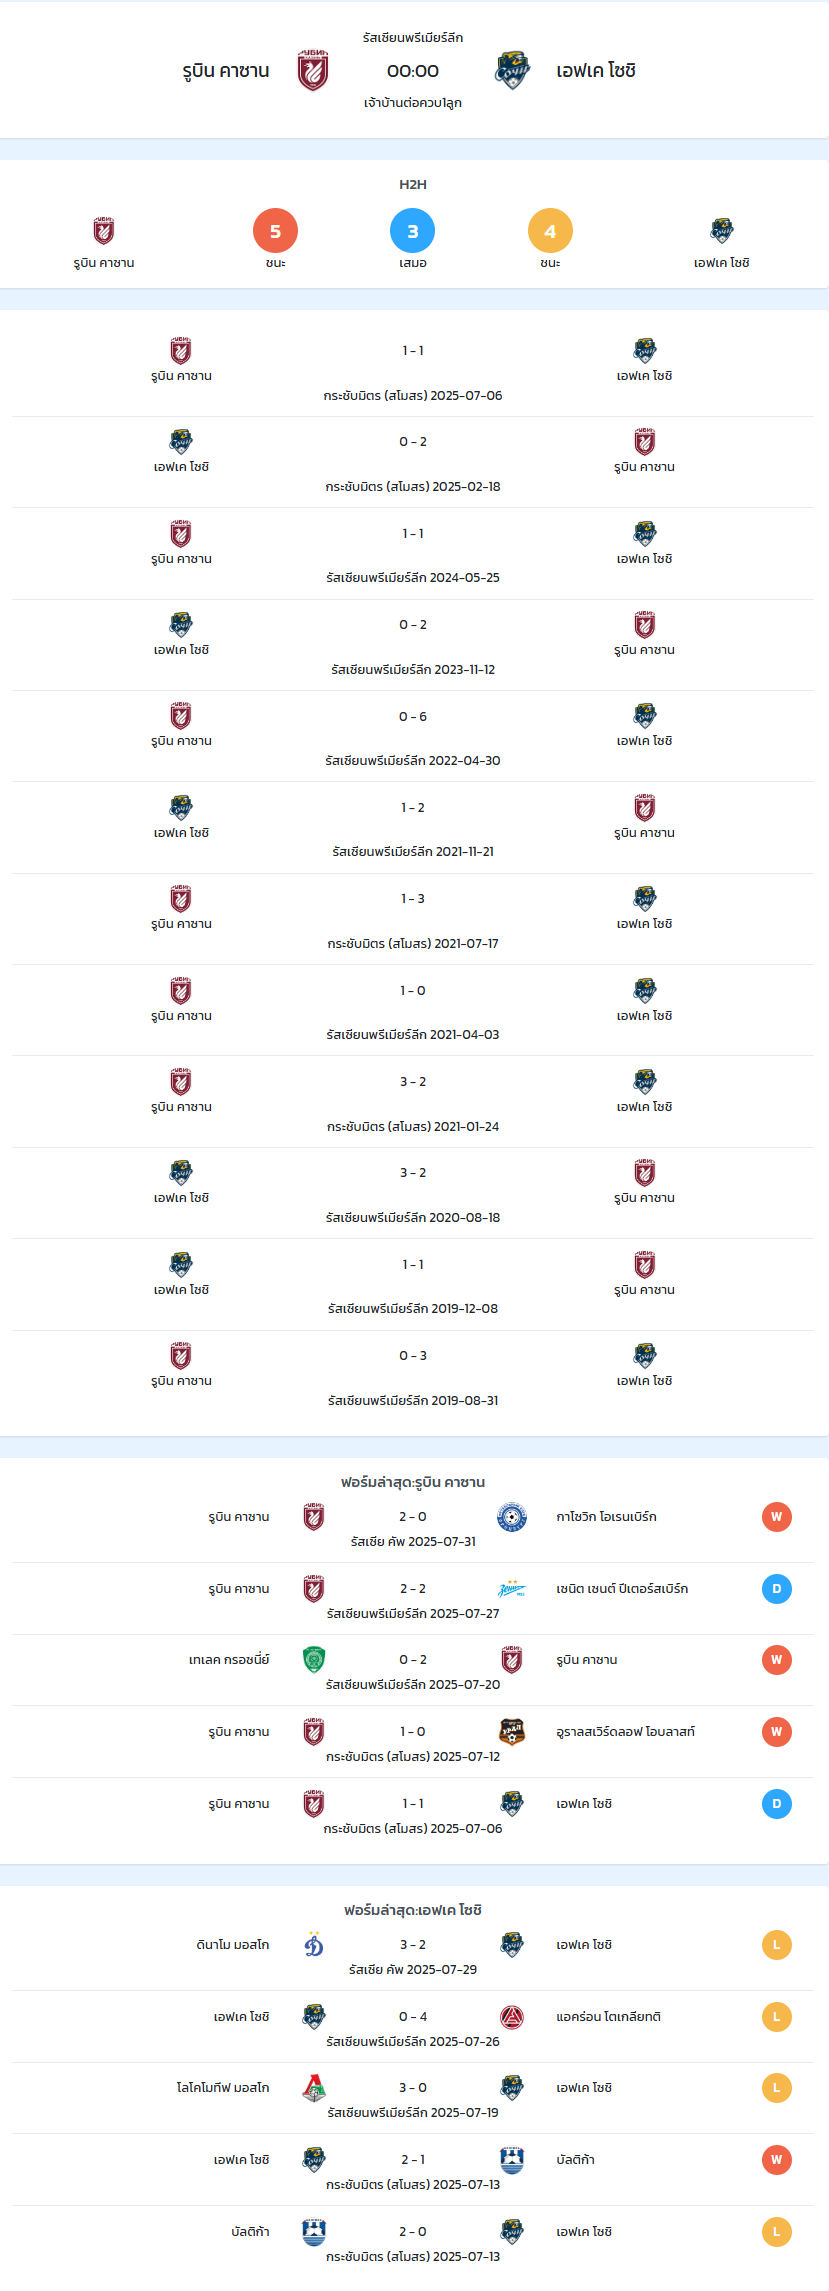Open the friendly match dated 2025-02-18

coord(413,462)
